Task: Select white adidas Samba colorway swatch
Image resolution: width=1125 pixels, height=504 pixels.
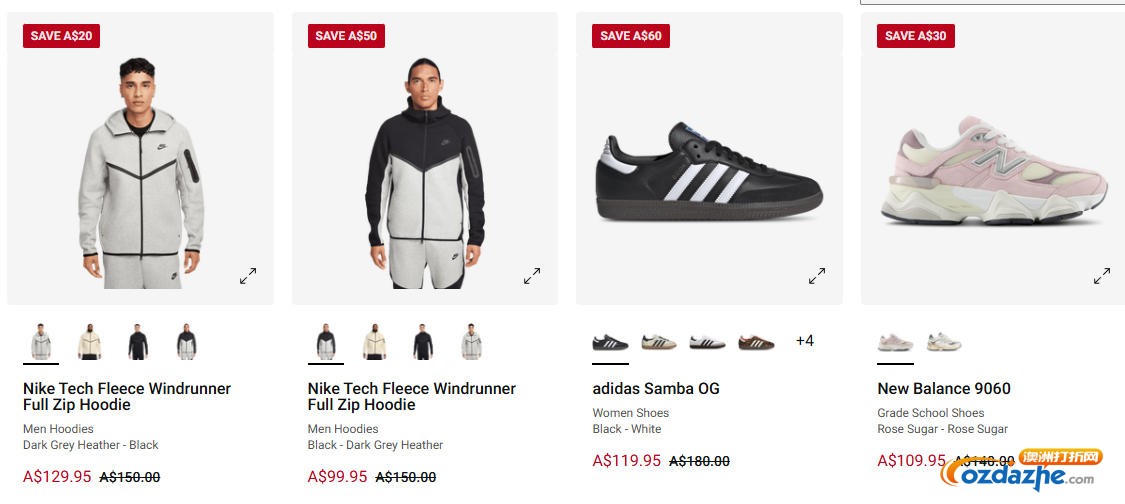Action: 707,342
